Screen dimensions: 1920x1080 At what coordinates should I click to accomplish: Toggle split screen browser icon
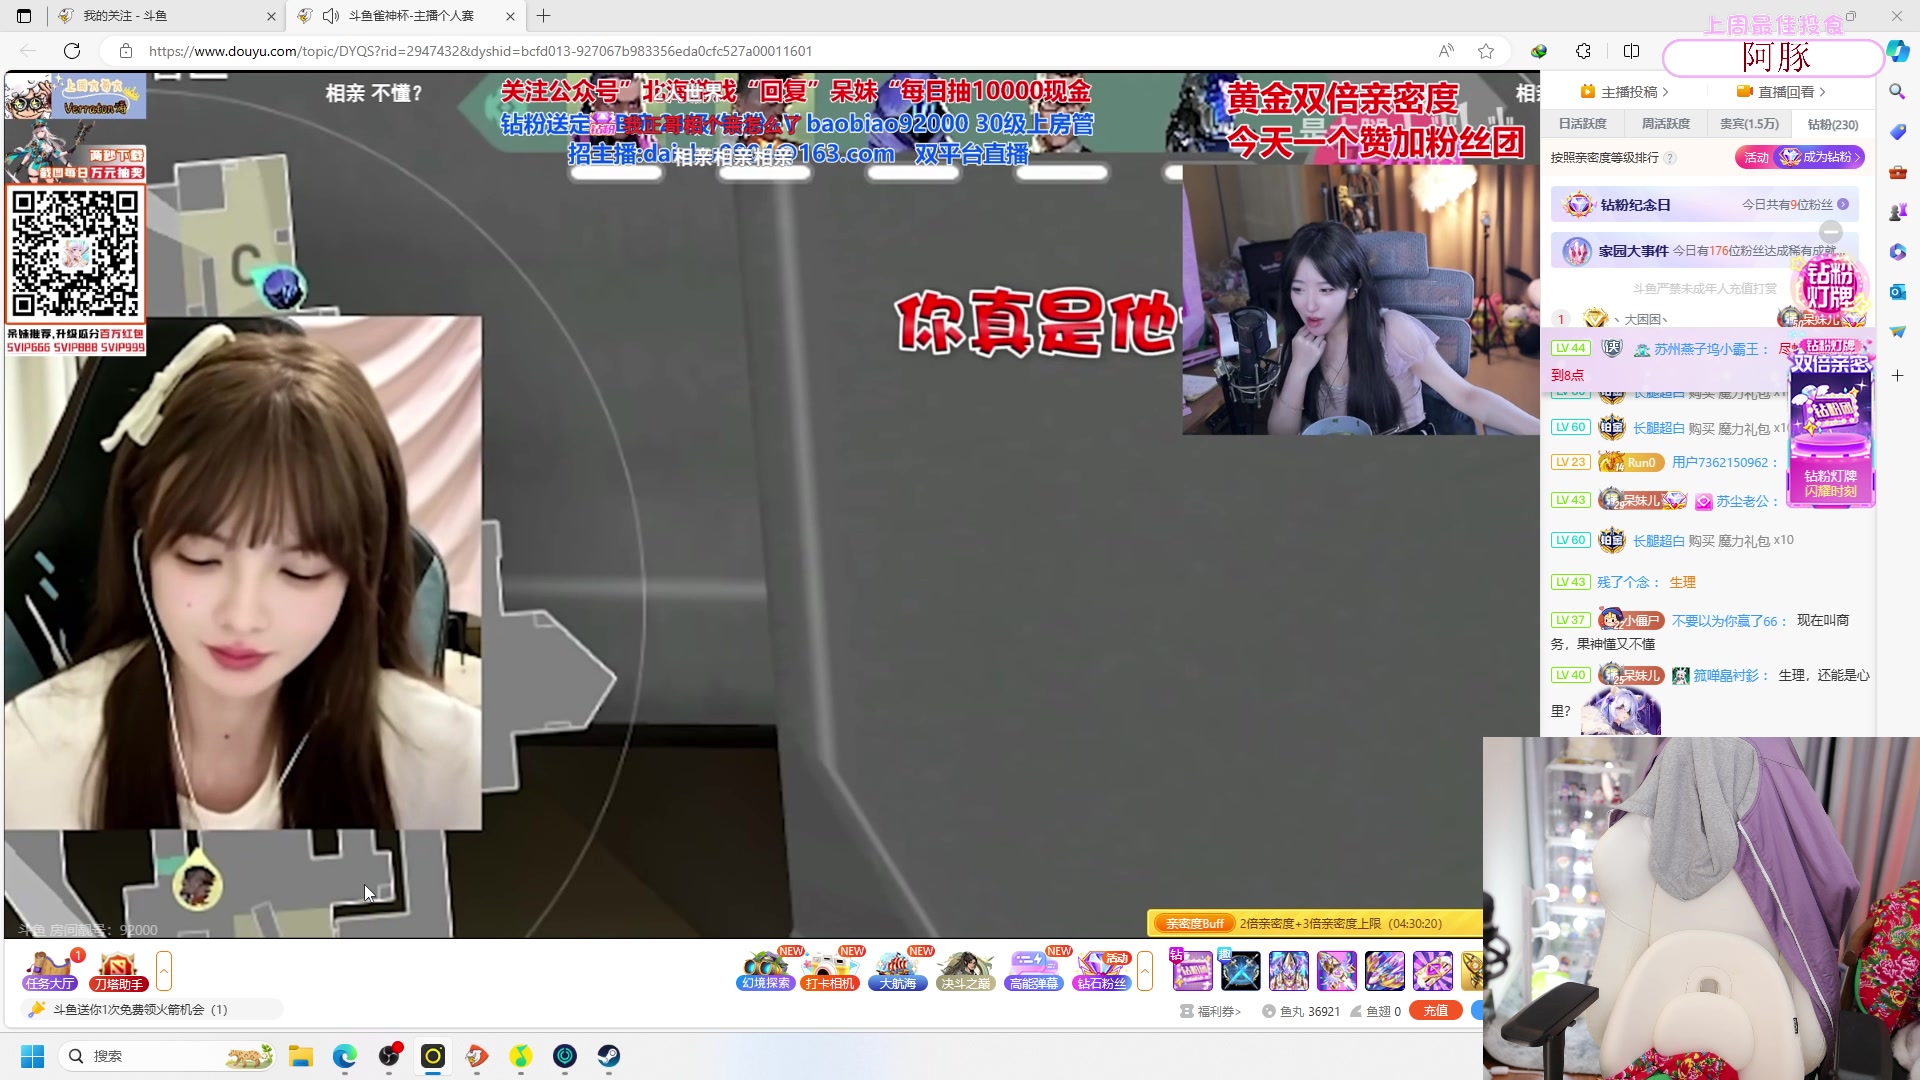(1631, 51)
